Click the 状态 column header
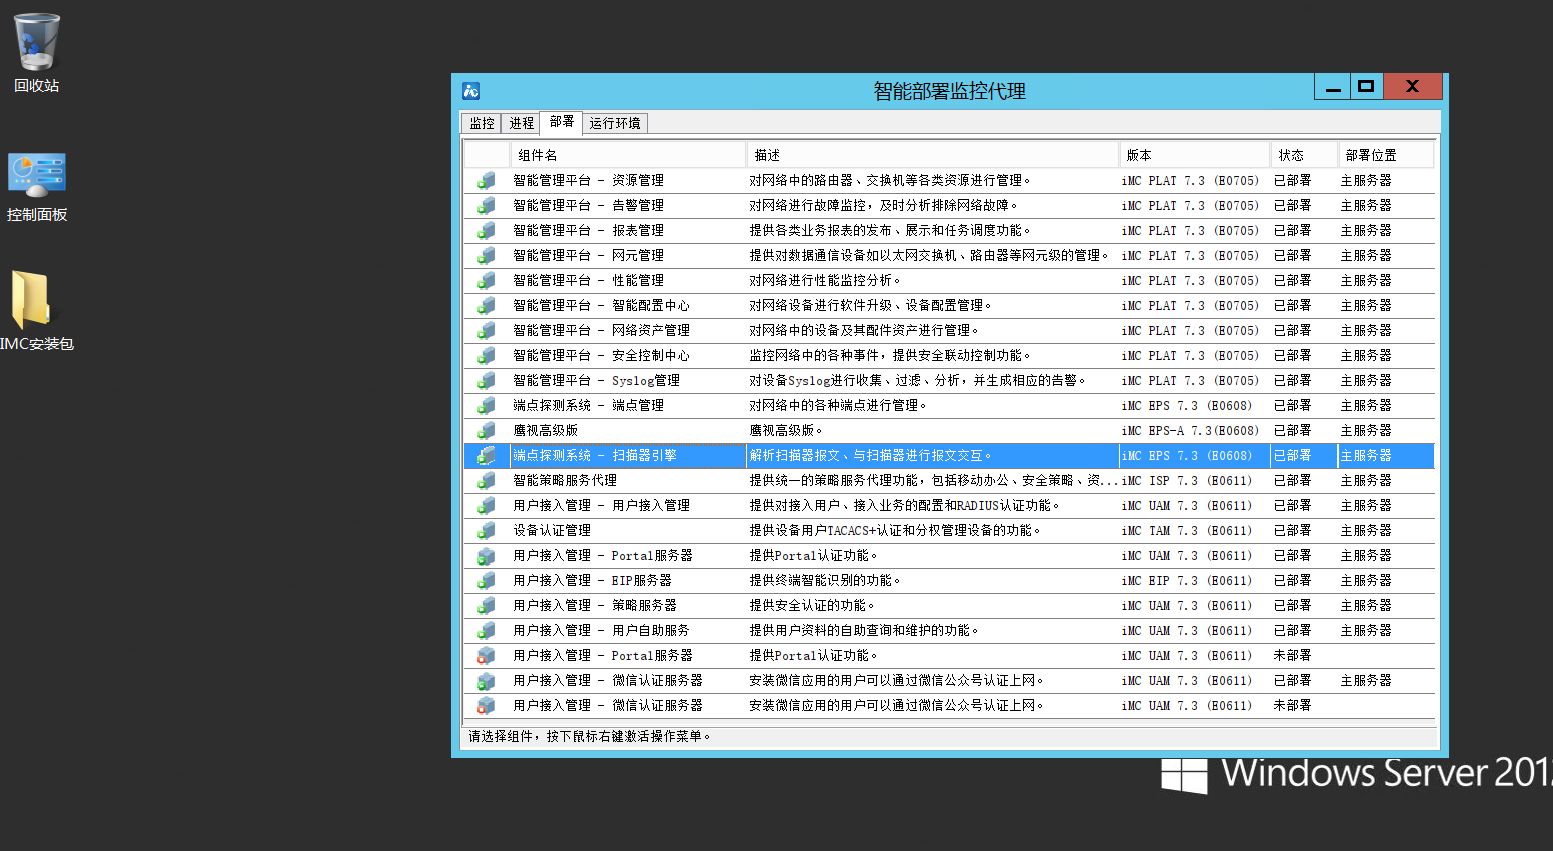Screen dimensions: 1553x851 [1304, 155]
